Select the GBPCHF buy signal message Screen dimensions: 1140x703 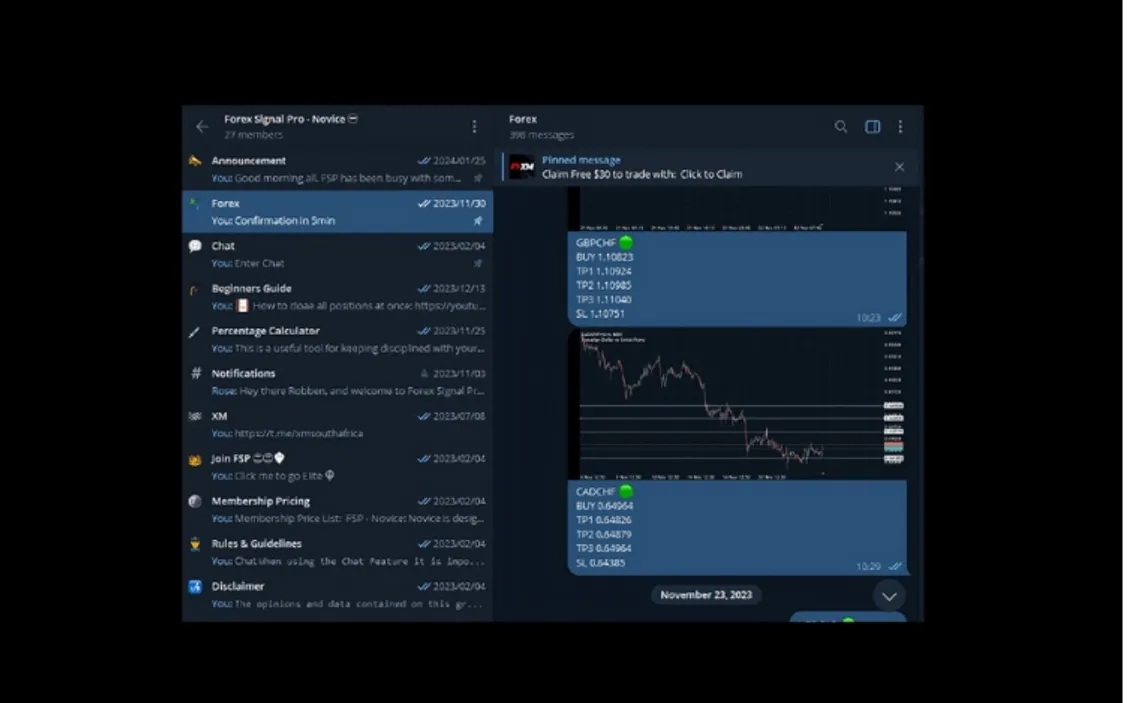(x=736, y=278)
